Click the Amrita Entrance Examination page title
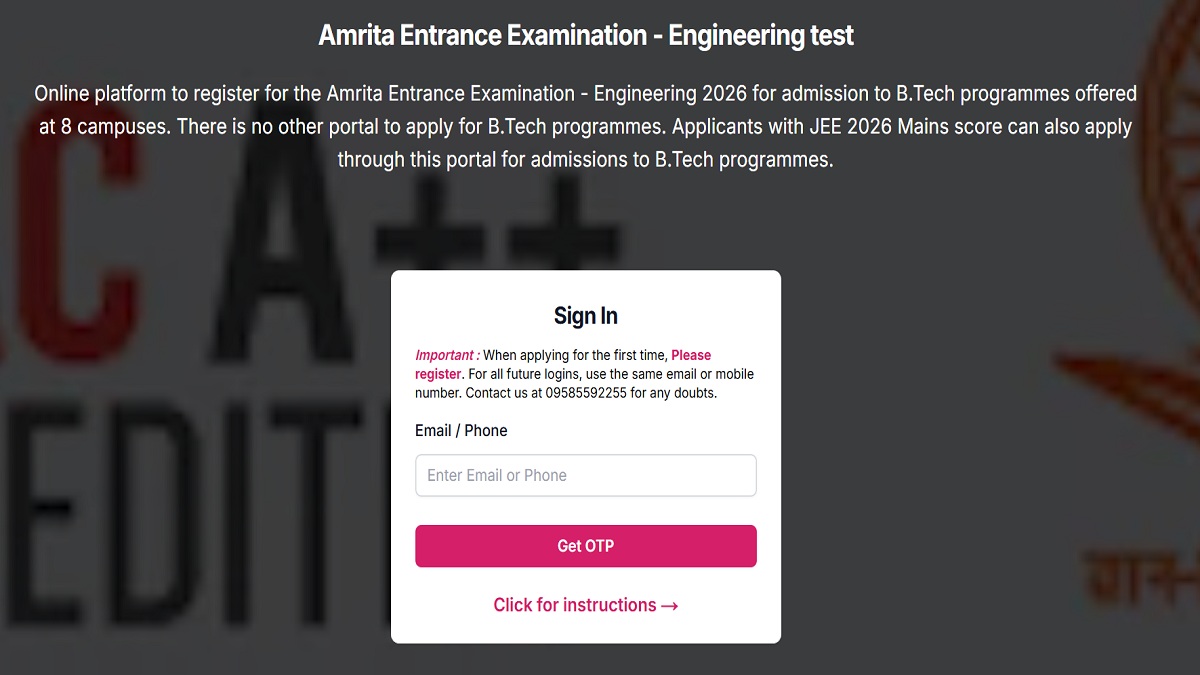1200x675 pixels. pyautogui.click(x=585, y=36)
